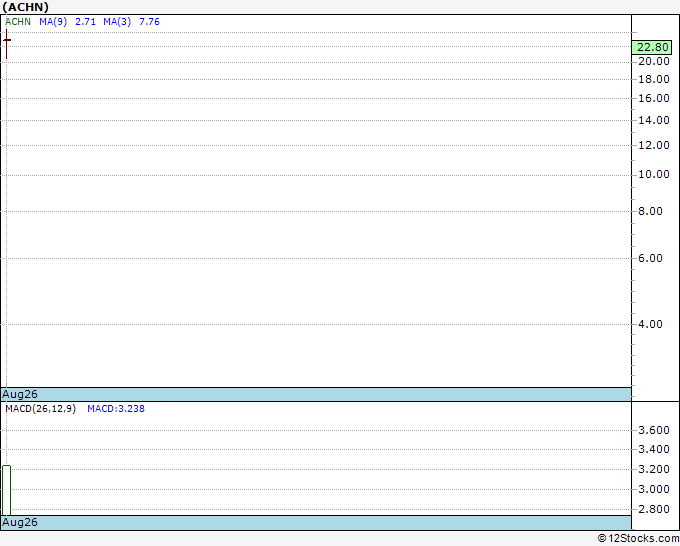Click the 8.00 price axis label
This screenshot has height=546, width=680.
click(650, 211)
